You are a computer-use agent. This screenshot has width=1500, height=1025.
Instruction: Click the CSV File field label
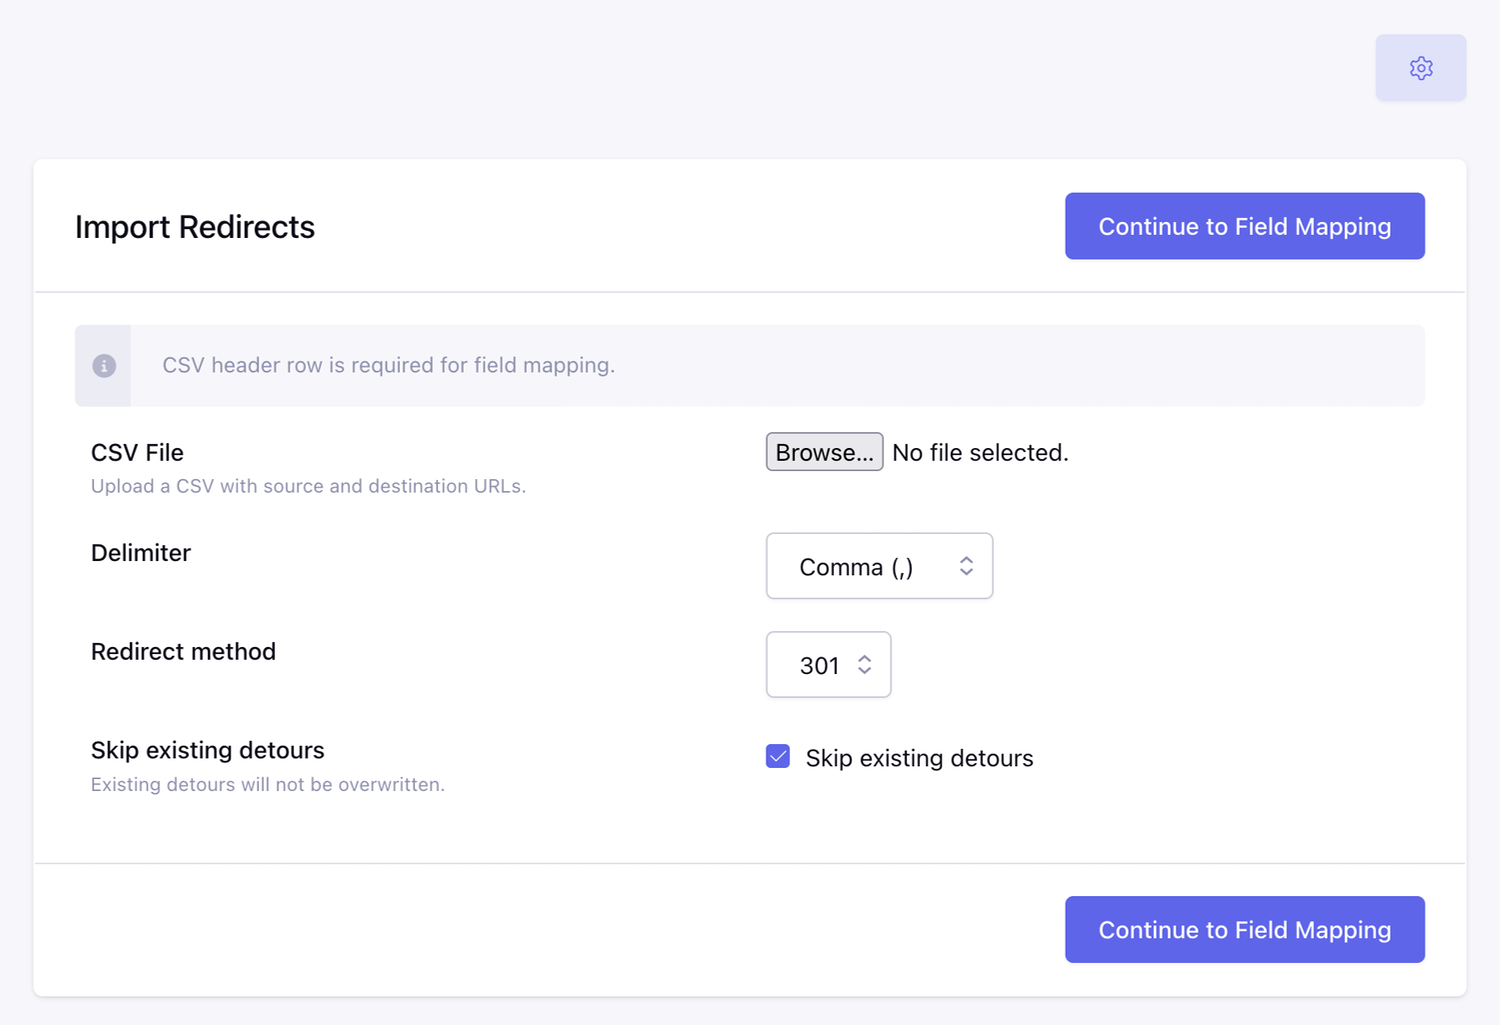[137, 453]
